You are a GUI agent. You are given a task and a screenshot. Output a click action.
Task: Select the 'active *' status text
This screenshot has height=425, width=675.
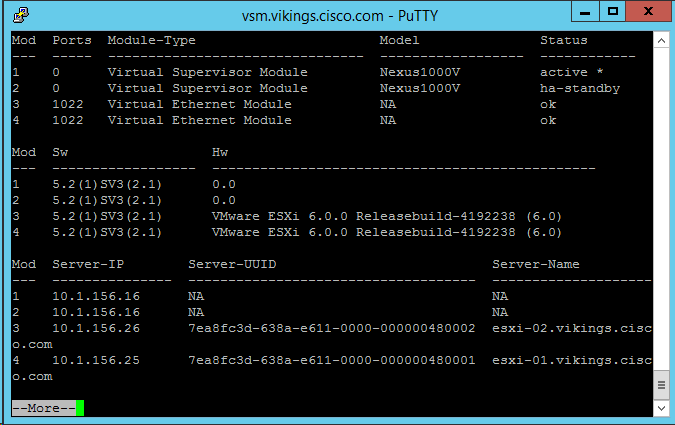pyautogui.click(x=572, y=72)
